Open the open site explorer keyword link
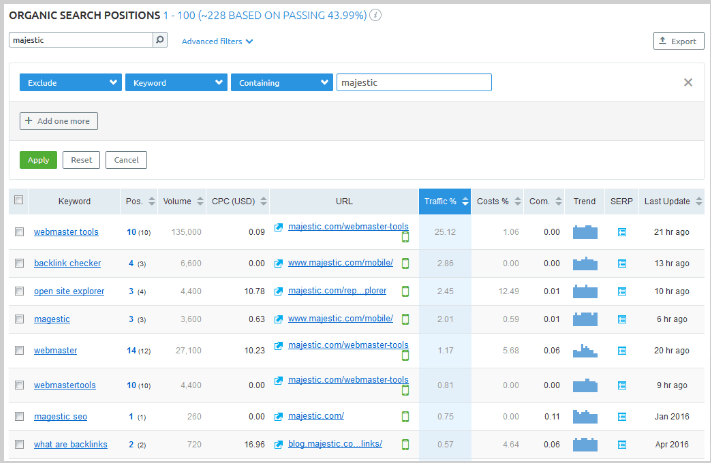 69,291
